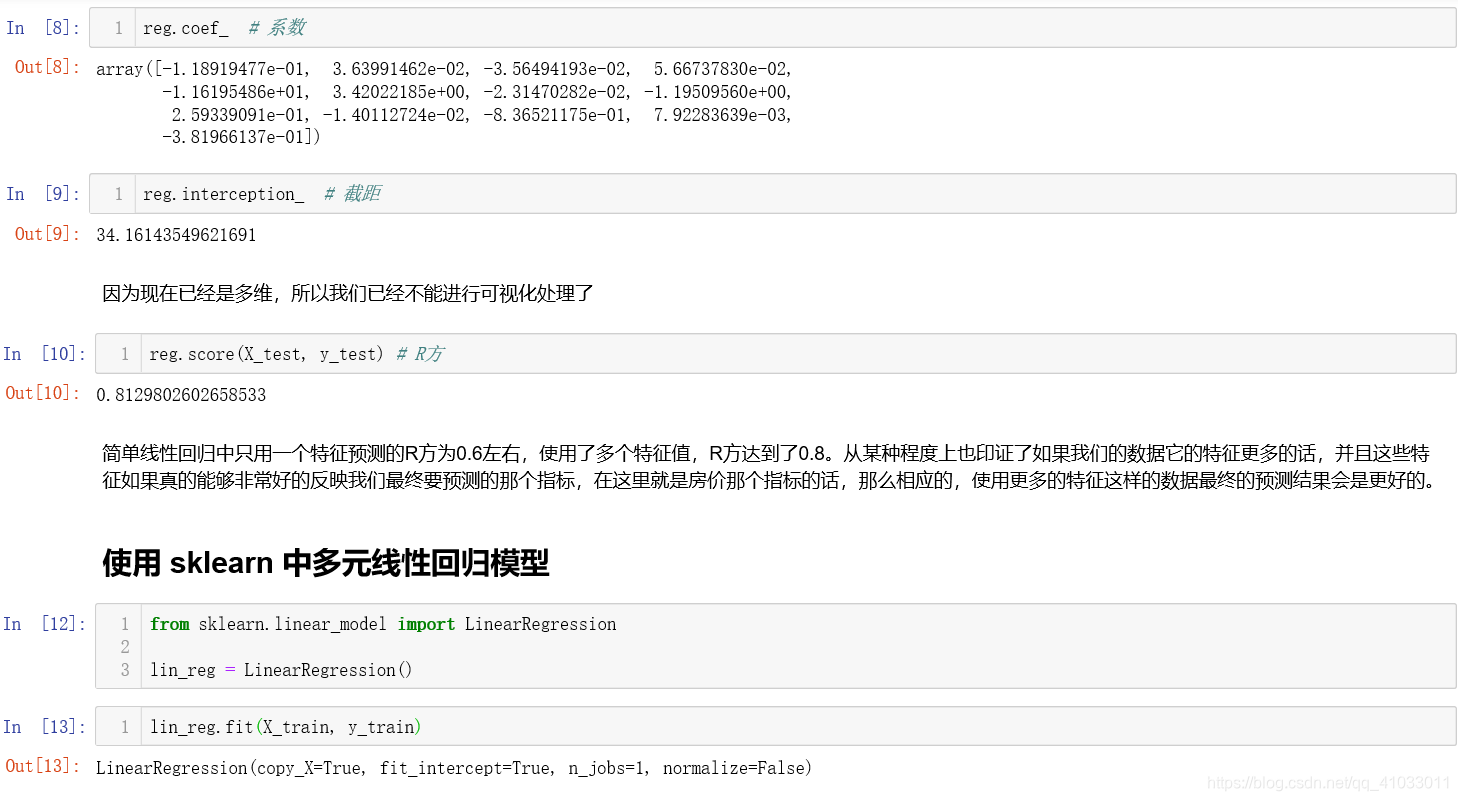
Task: Select the In [8] prompt label
Action: 43,28
